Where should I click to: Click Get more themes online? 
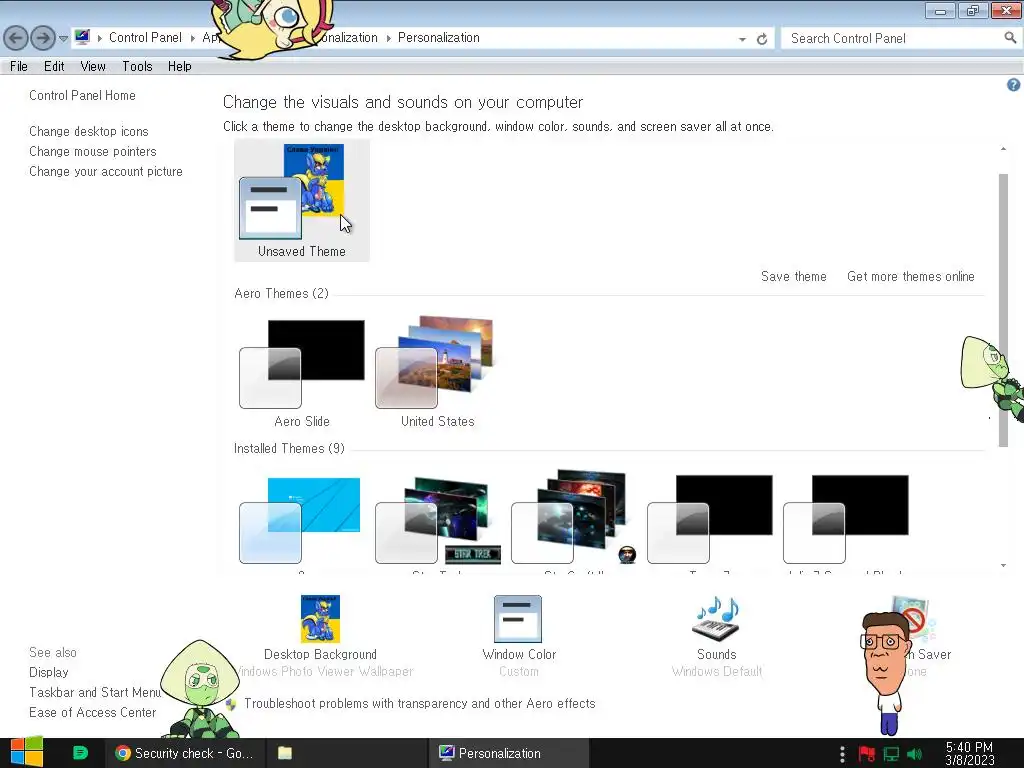pyautogui.click(x=910, y=276)
